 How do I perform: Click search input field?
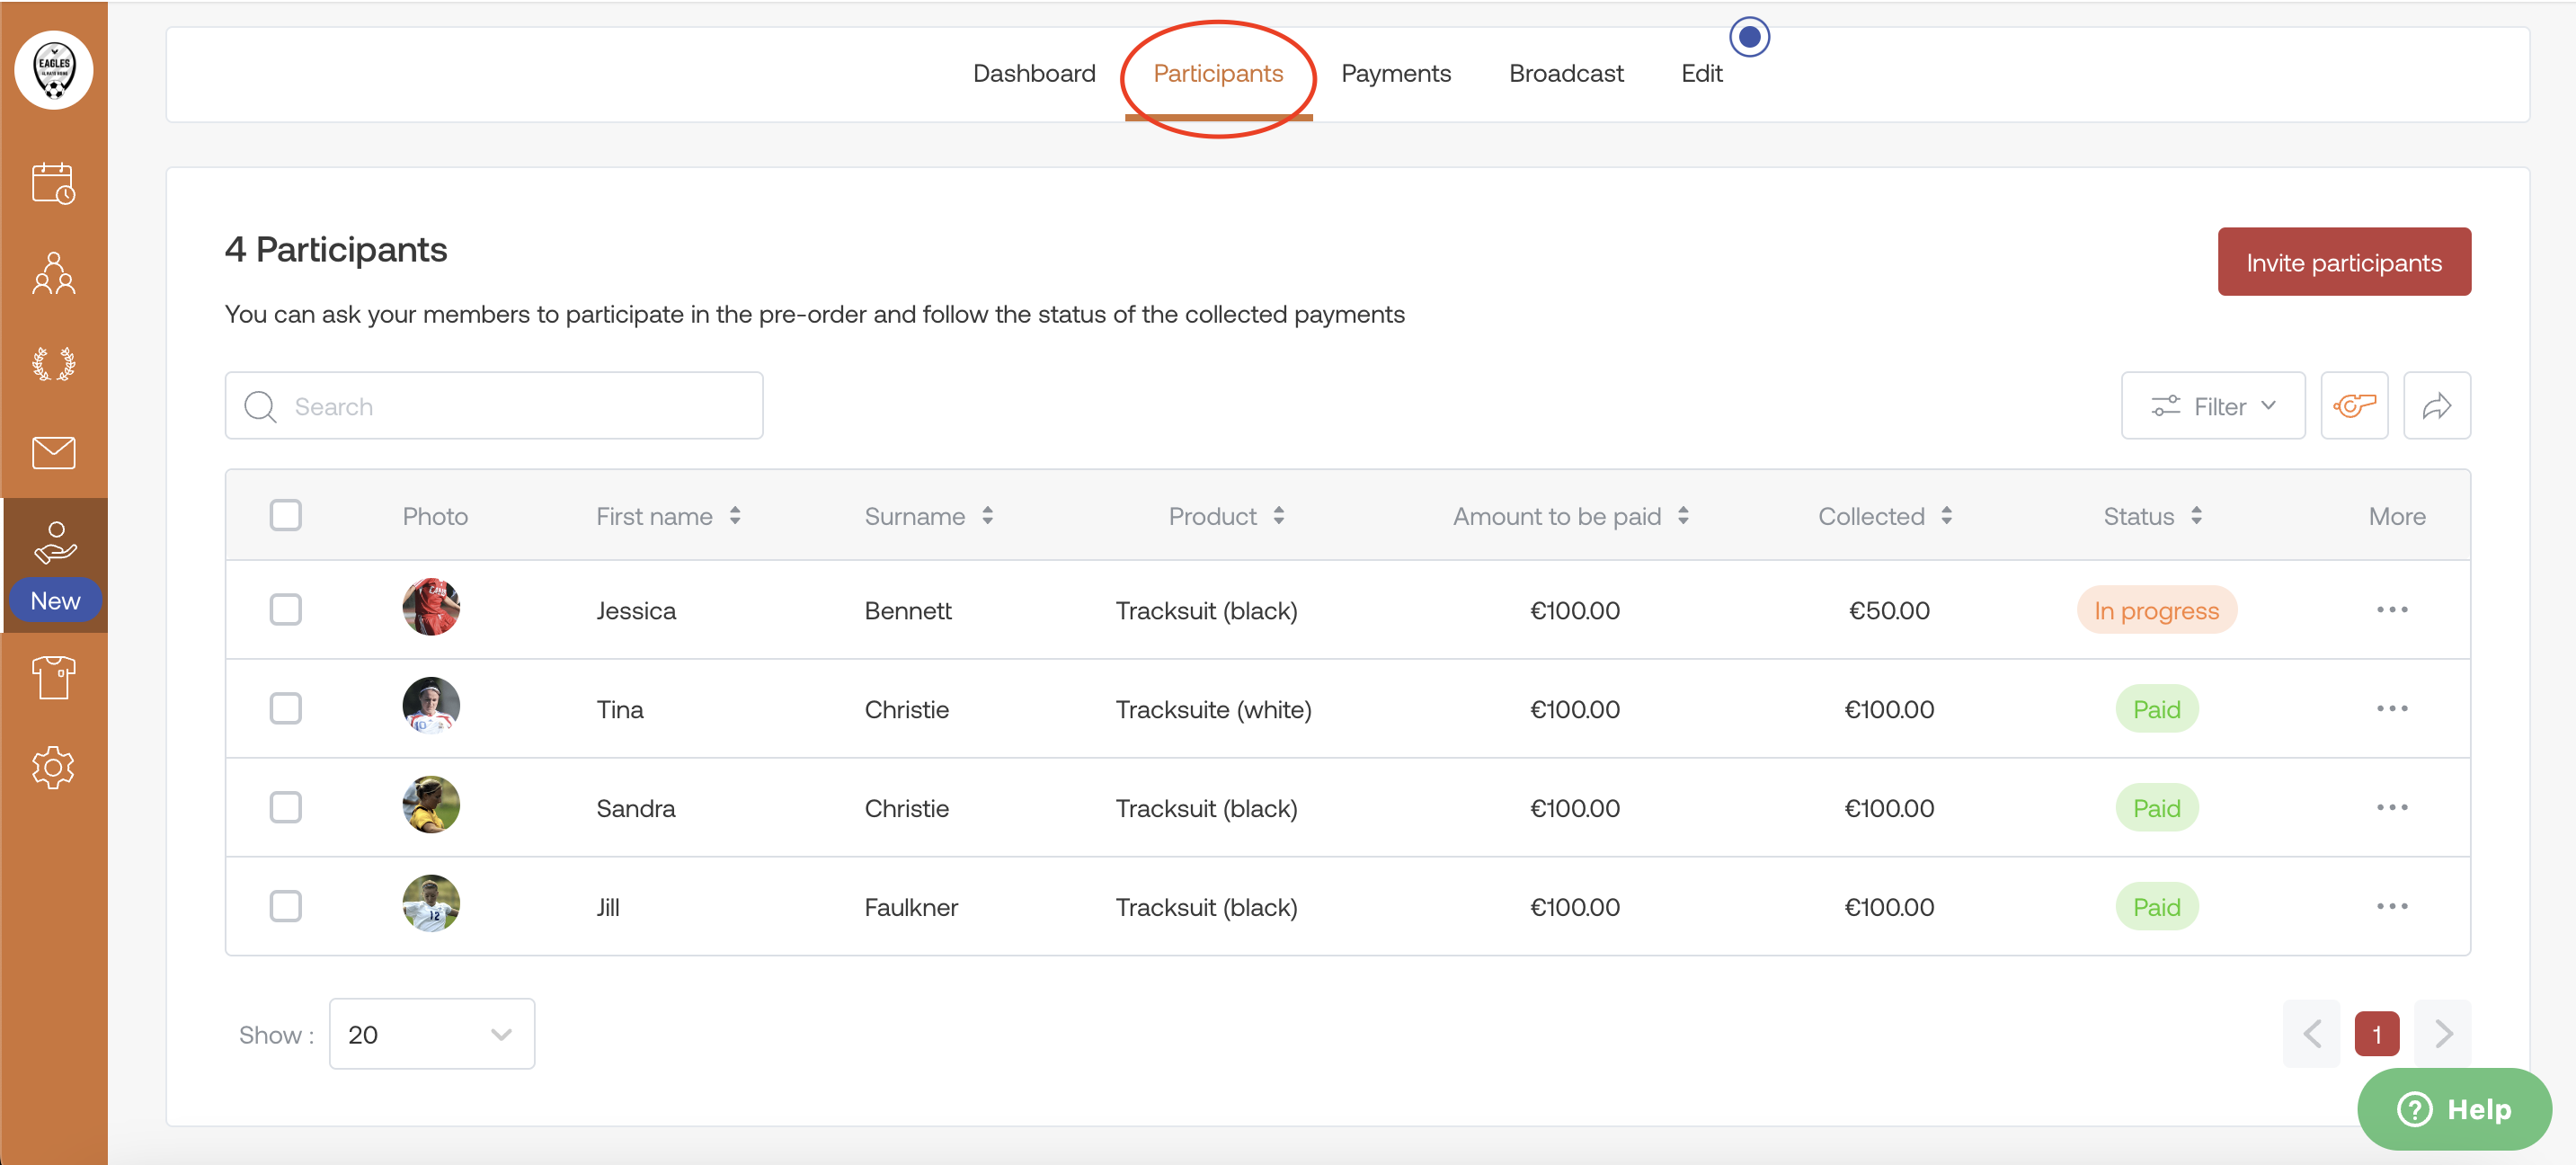(x=494, y=405)
